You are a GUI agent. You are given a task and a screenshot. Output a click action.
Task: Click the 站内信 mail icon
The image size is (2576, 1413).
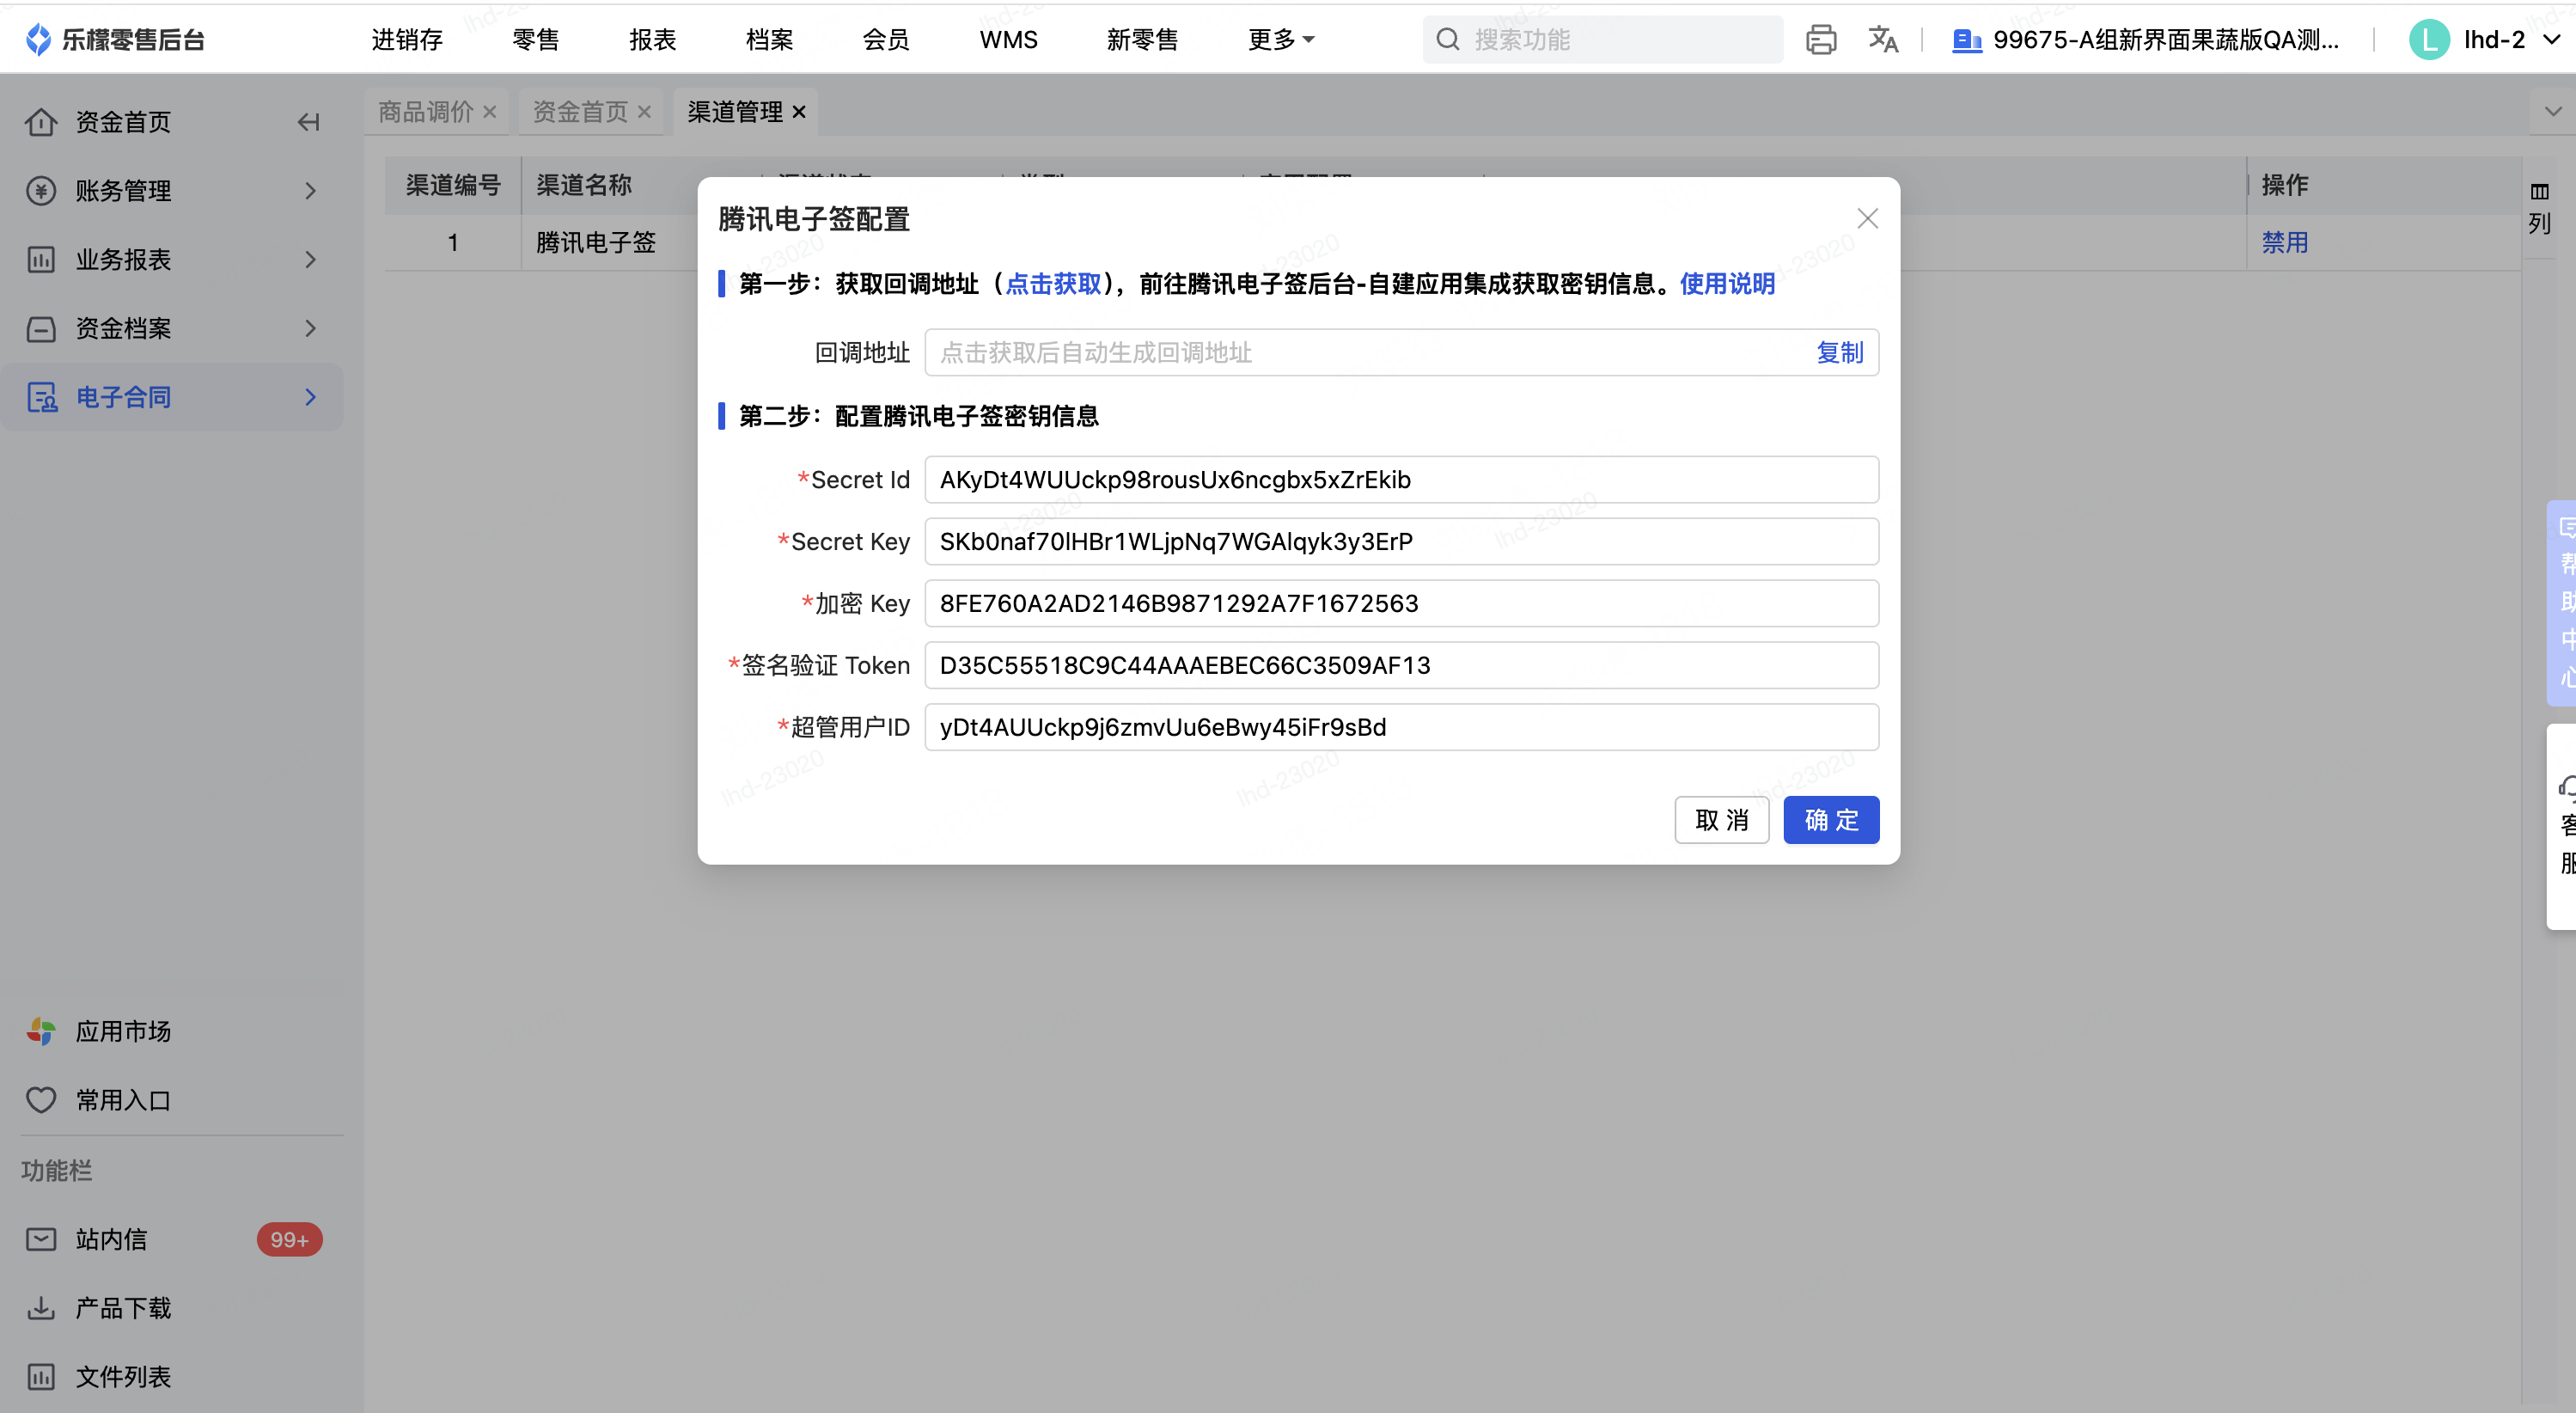(41, 1239)
